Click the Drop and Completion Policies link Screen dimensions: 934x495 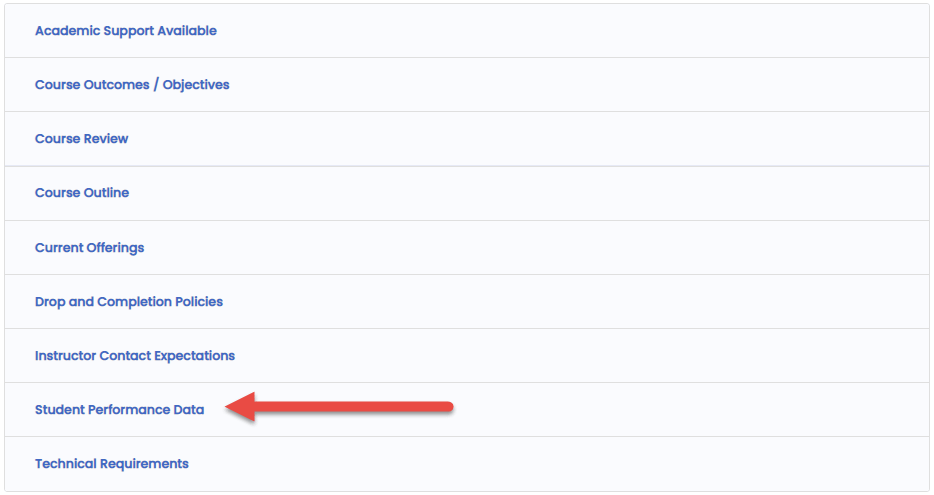[128, 302]
